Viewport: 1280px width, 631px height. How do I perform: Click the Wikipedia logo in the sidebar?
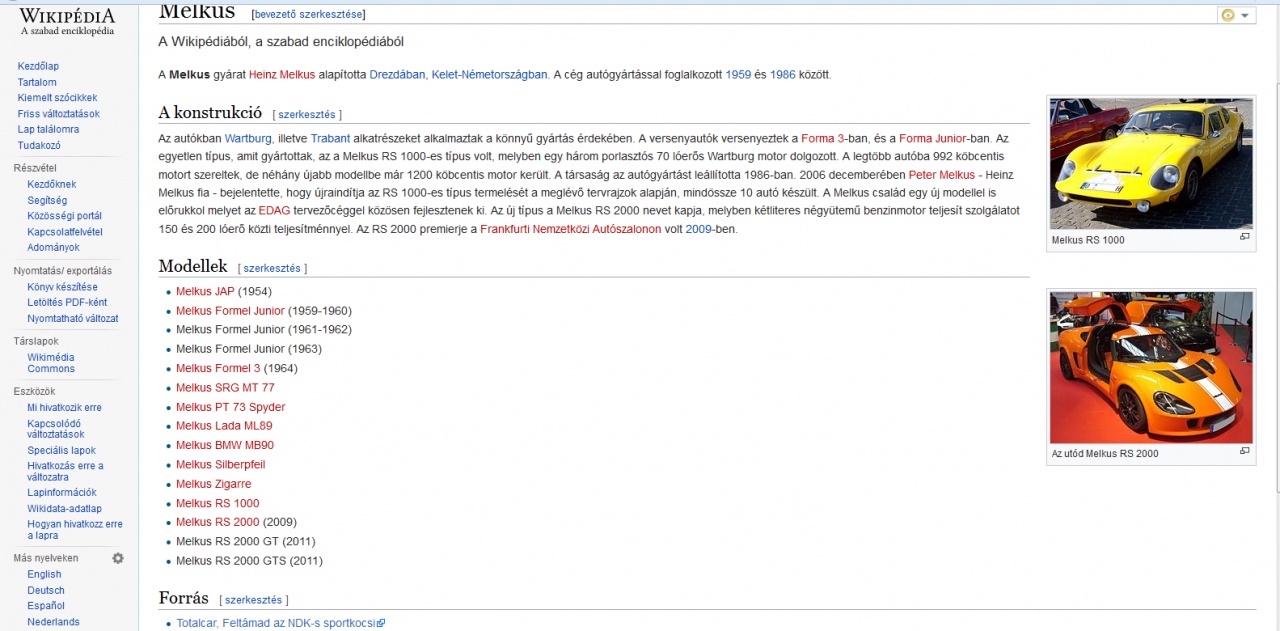pos(67,21)
